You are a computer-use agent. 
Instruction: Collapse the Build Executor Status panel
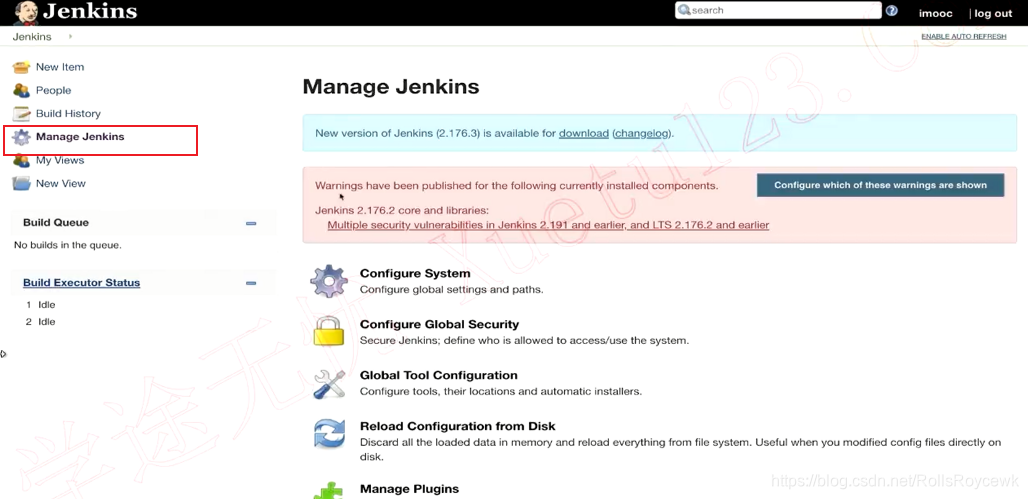point(250,283)
